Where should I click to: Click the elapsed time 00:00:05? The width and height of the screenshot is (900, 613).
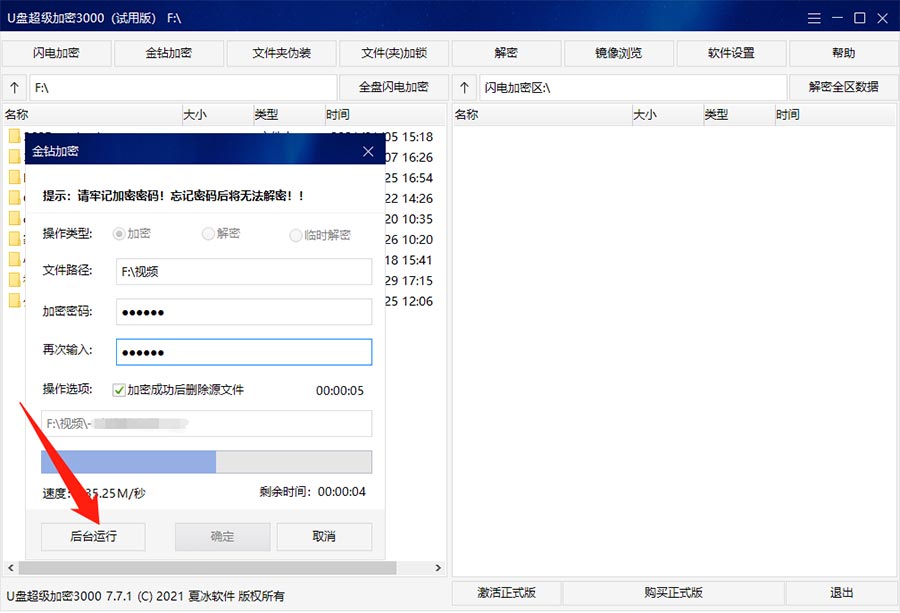coord(340,391)
